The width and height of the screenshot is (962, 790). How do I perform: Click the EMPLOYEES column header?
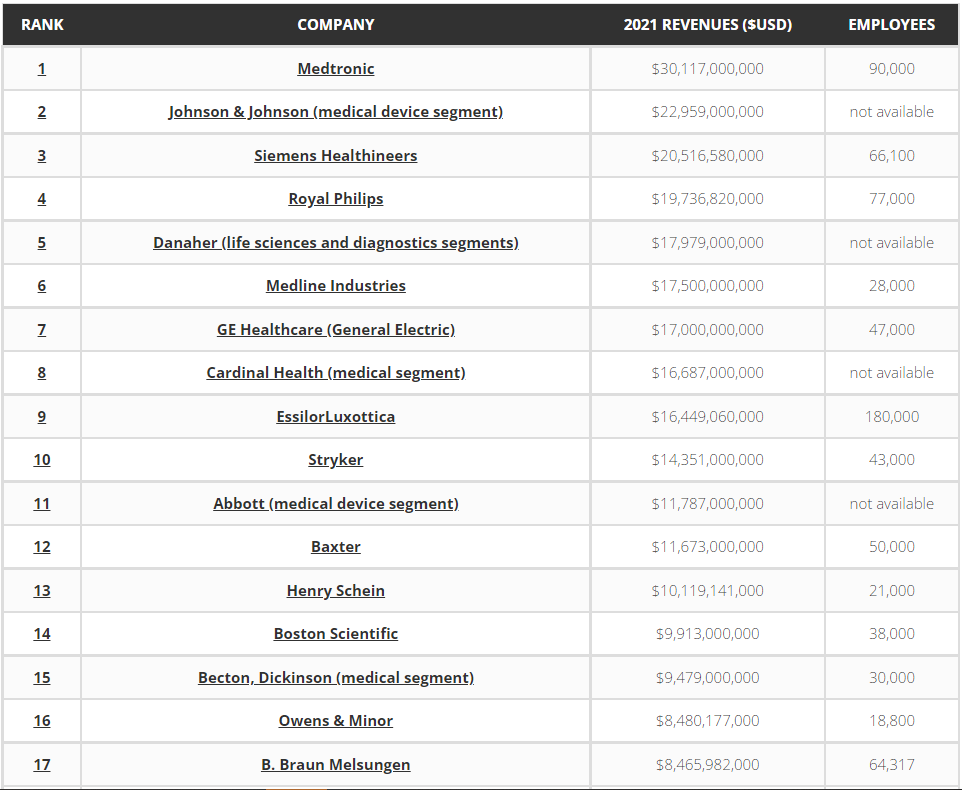pos(891,25)
